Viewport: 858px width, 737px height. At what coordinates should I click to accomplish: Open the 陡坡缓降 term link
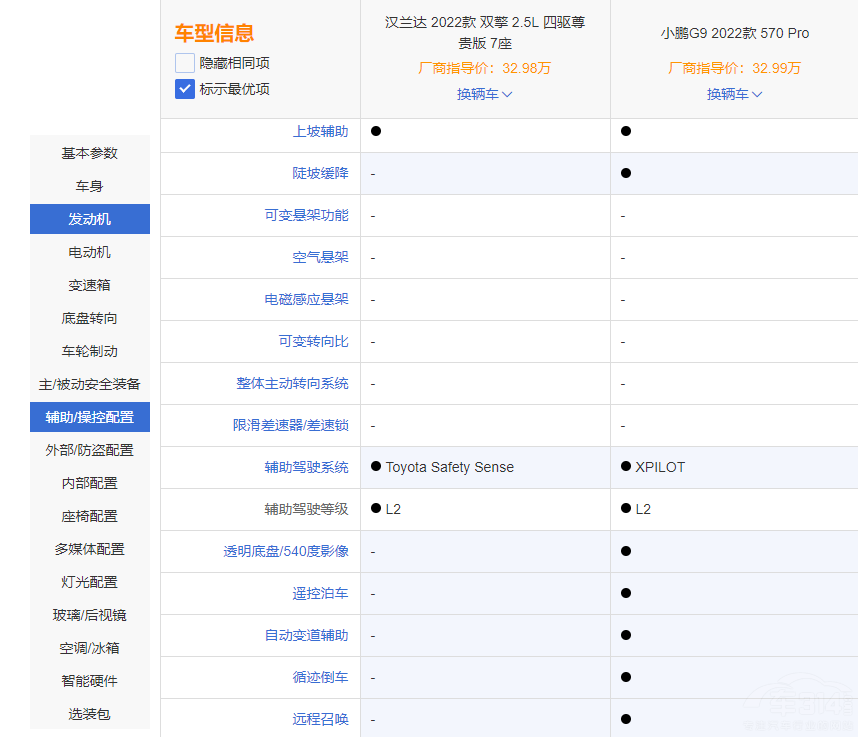320,173
